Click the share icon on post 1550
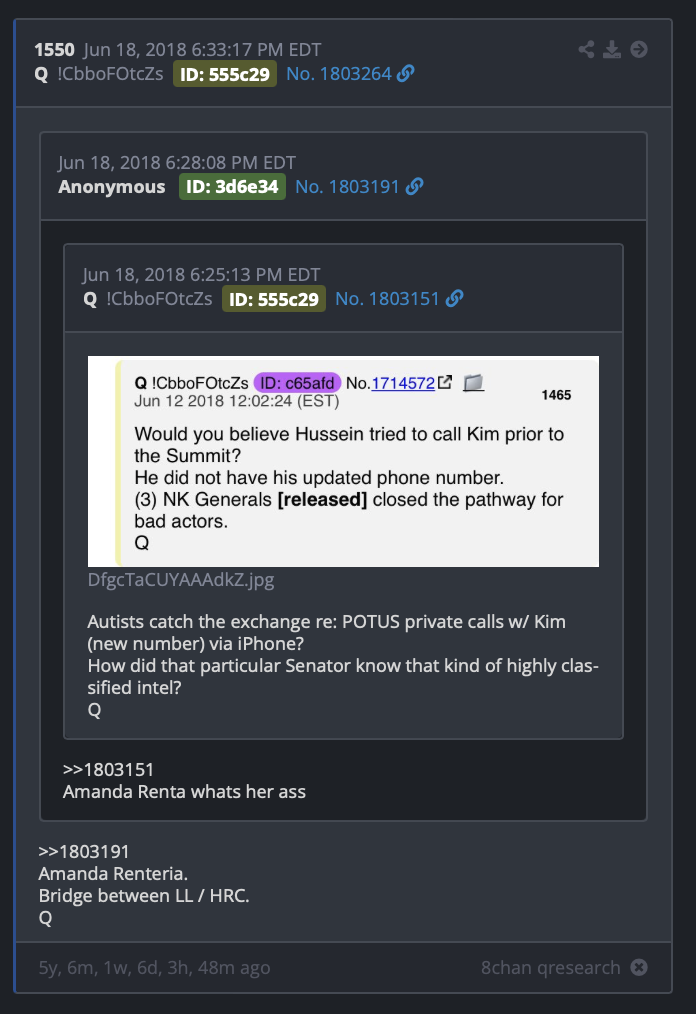This screenshot has width=696, height=1014. (x=587, y=50)
